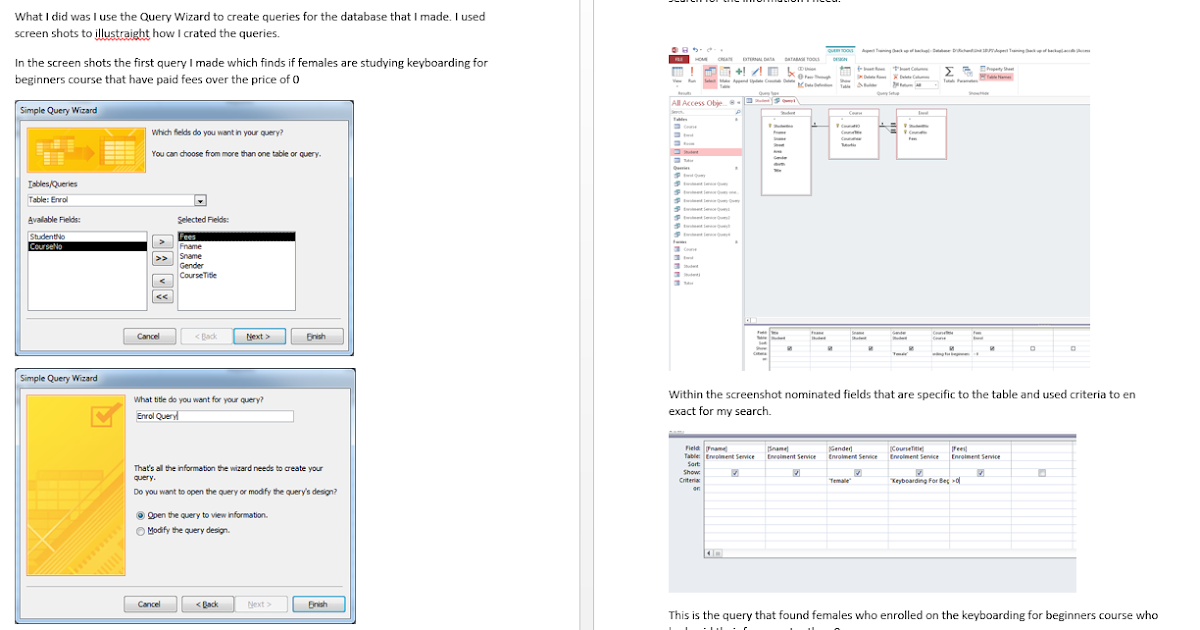Click the Property Sheet ribbon button

[x=997, y=69]
